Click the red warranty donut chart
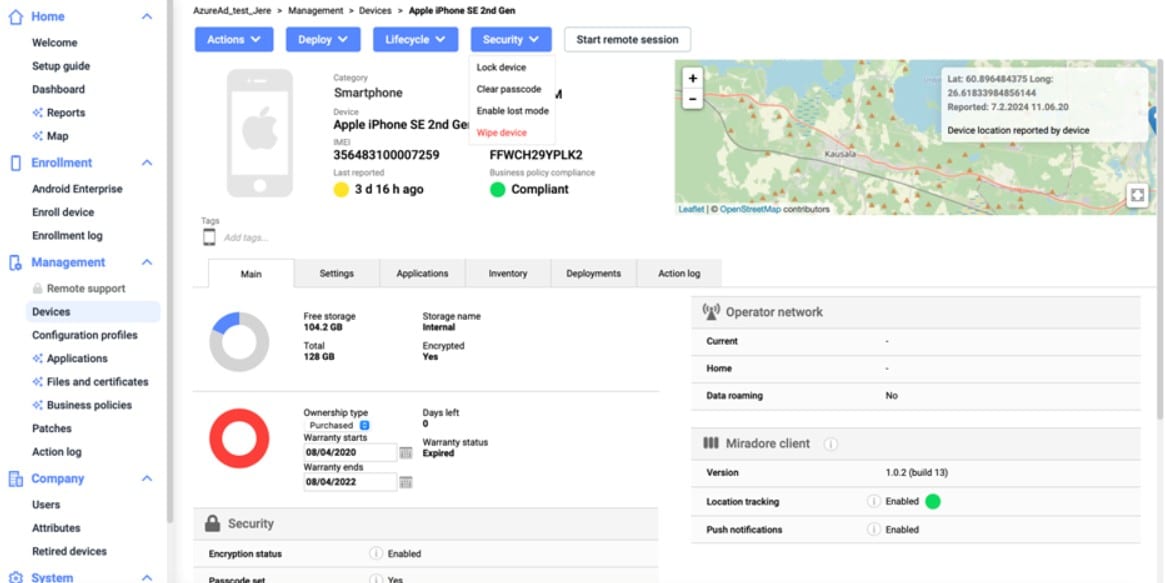Image resolution: width=1165 pixels, height=583 pixels. (x=238, y=438)
